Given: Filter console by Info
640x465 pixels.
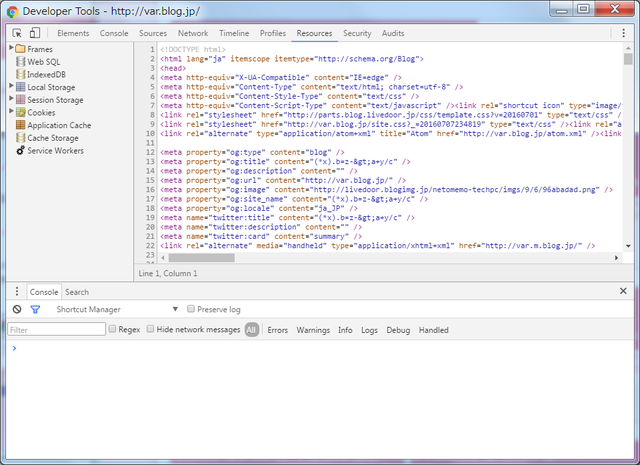Looking at the screenshot, I should pos(345,330).
